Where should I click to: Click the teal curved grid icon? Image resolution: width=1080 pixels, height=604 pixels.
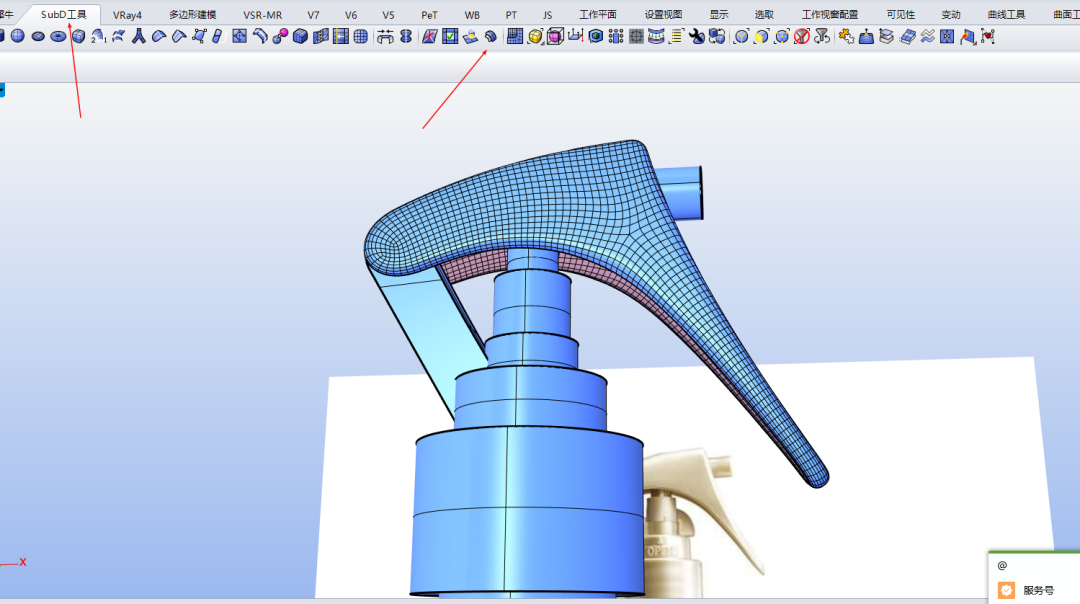(x=656, y=37)
